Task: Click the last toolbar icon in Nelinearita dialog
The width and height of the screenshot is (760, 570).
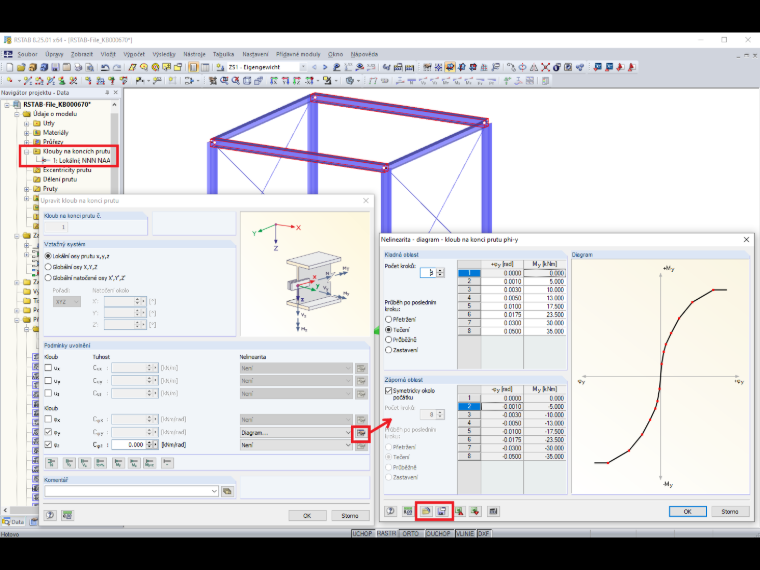Action: coord(493,511)
